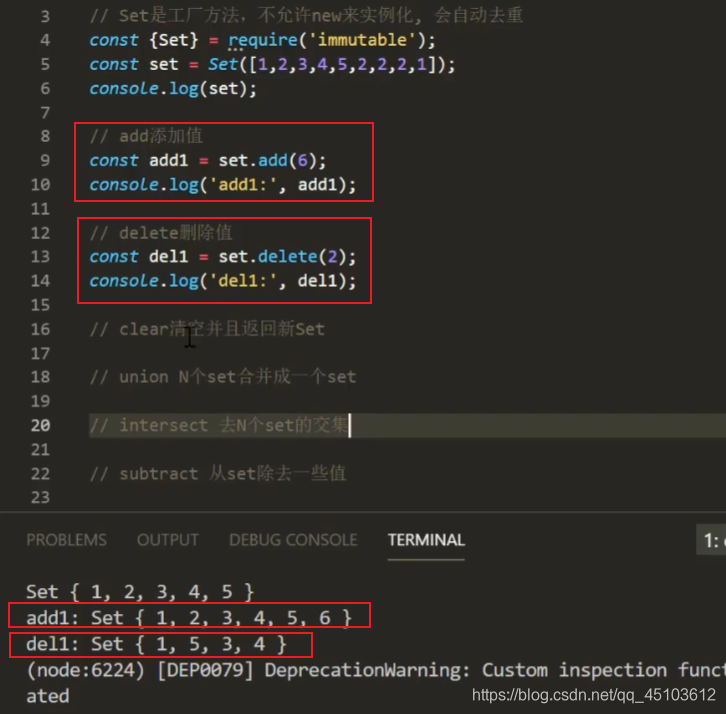Click the clear comment on line 16
726x714 pixels.
point(207,329)
